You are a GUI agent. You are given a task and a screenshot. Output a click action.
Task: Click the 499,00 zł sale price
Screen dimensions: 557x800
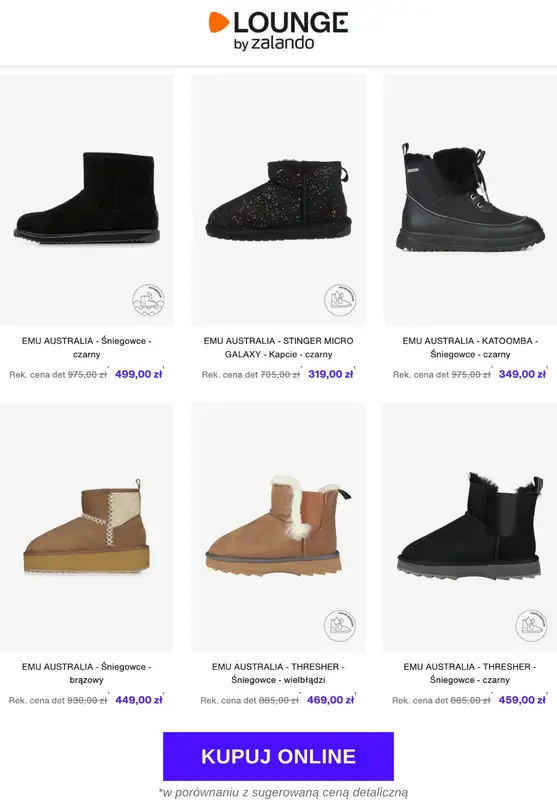point(139,374)
